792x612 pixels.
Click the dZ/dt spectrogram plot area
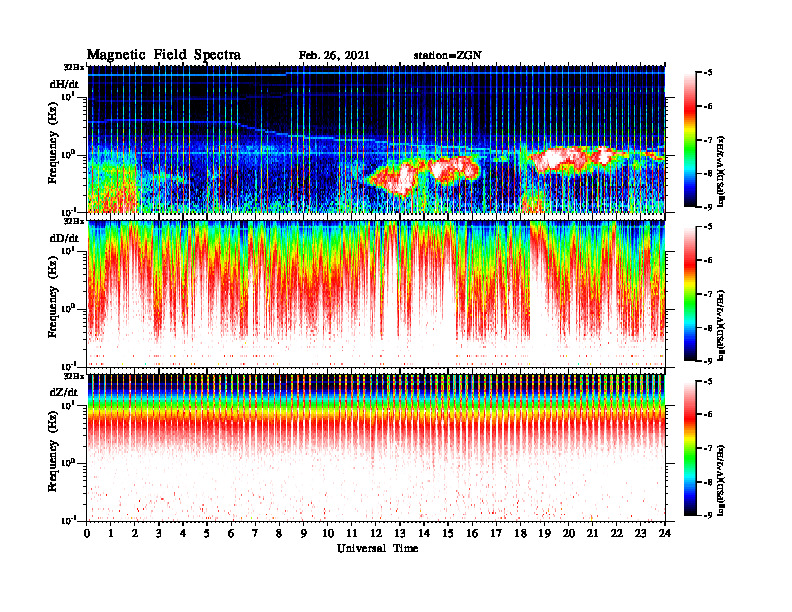click(x=376, y=448)
